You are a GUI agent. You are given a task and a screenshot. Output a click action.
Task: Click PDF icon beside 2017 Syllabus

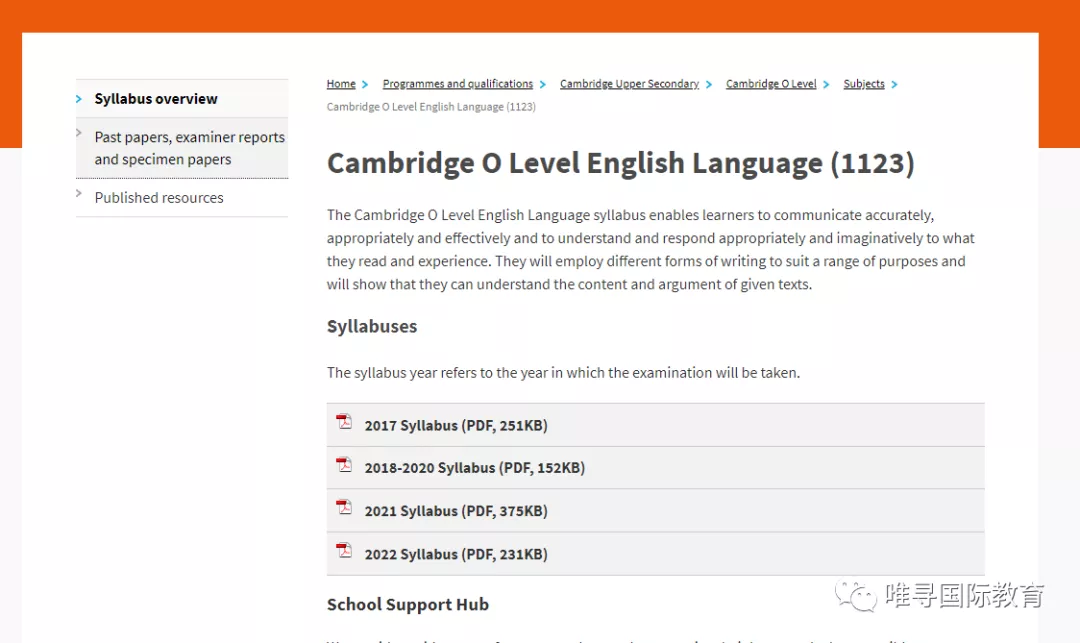[344, 422]
